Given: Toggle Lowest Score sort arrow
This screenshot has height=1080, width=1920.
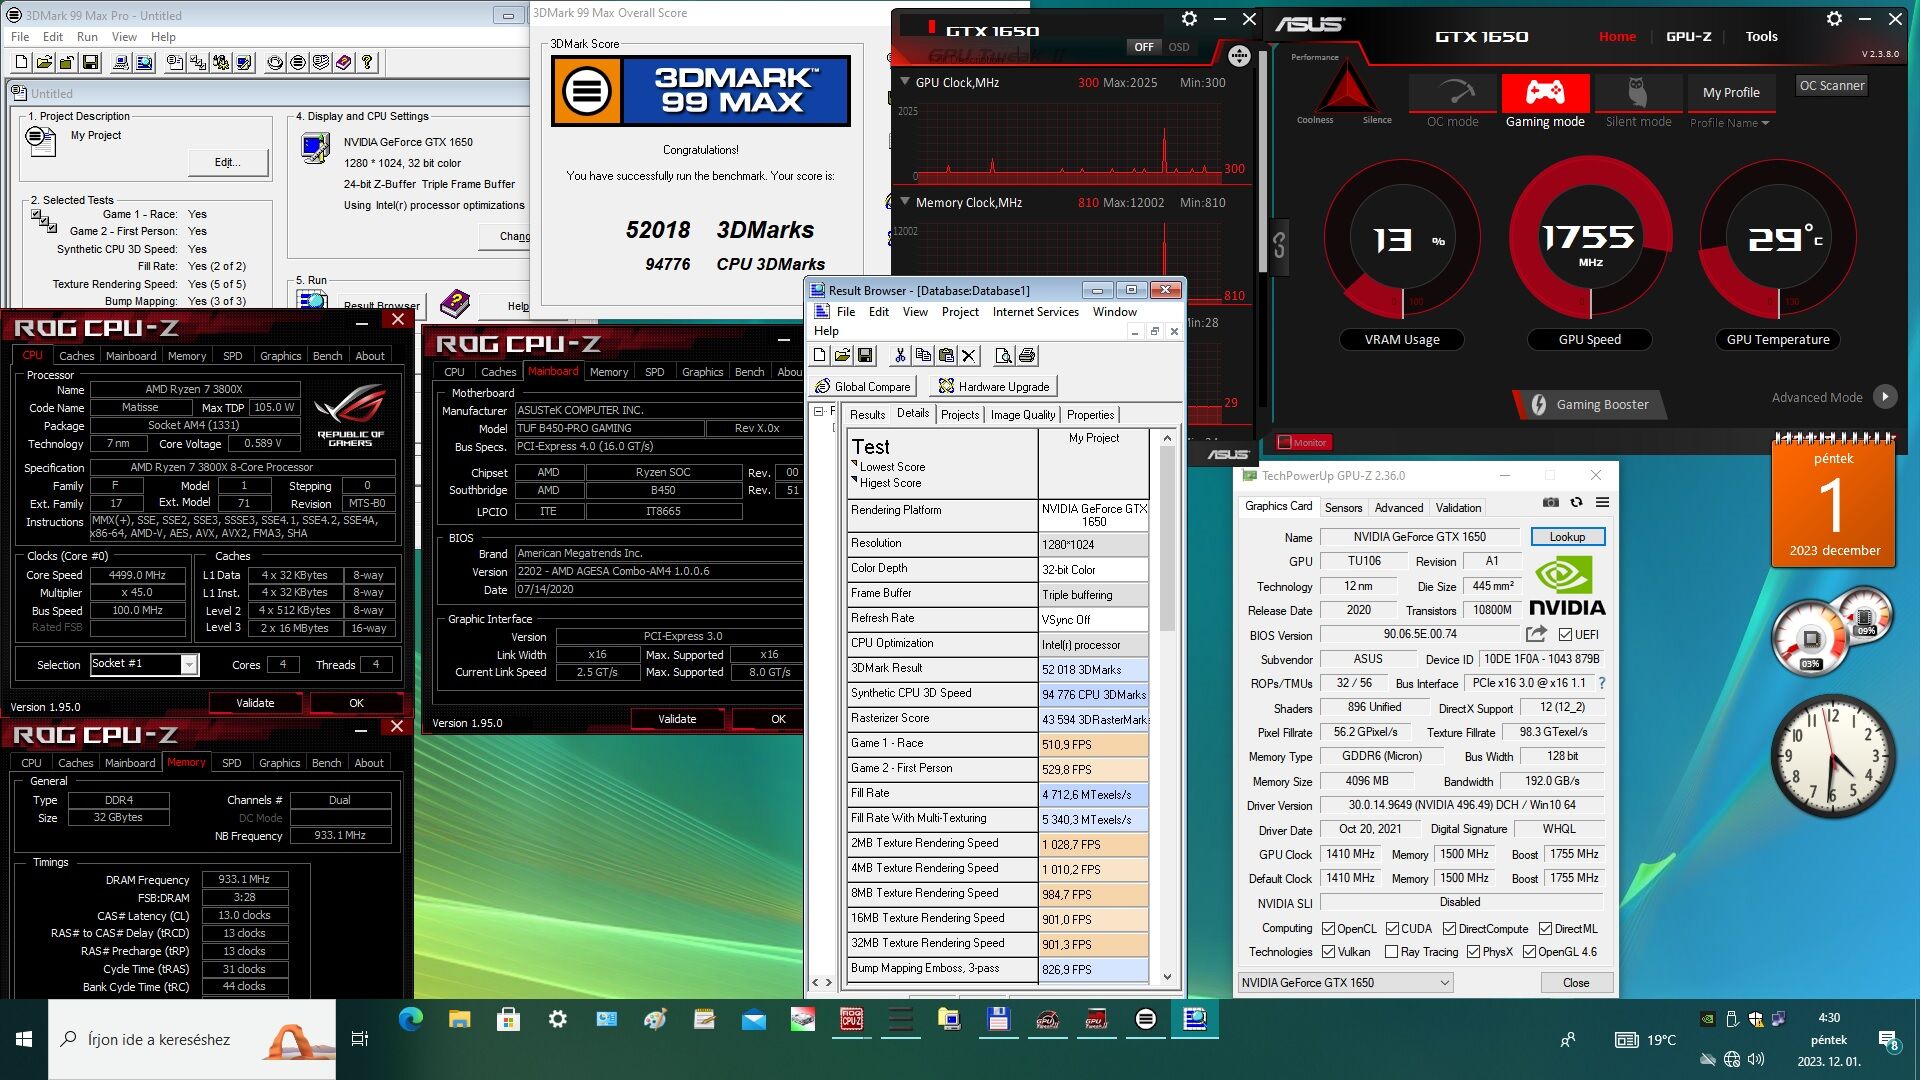Looking at the screenshot, I should tap(854, 464).
